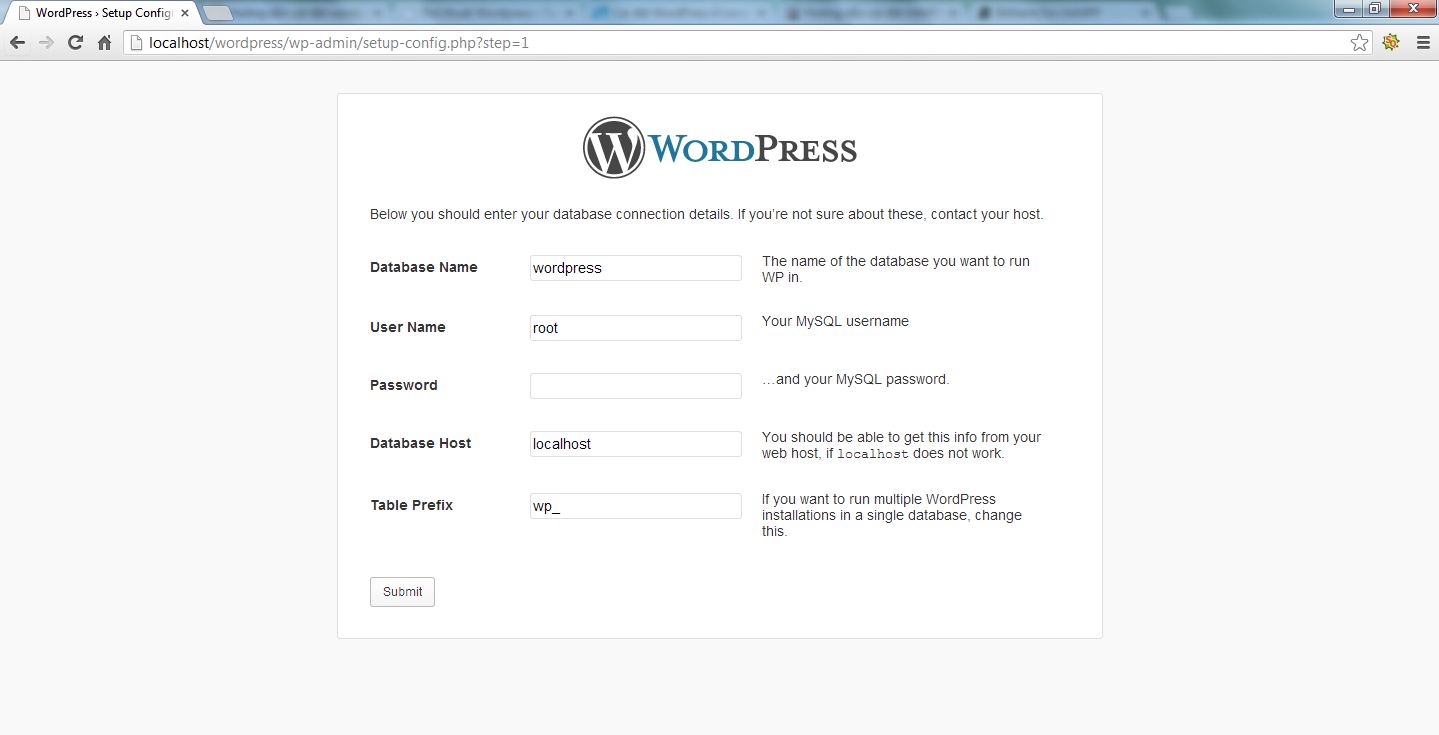This screenshot has width=1439, height=735.
Task: Click the 'Password' label
Action: (x=404, y=385)
